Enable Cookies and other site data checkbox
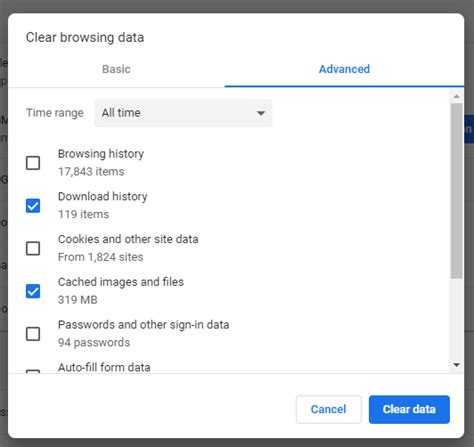474x447 pixels. coord(33,248)
